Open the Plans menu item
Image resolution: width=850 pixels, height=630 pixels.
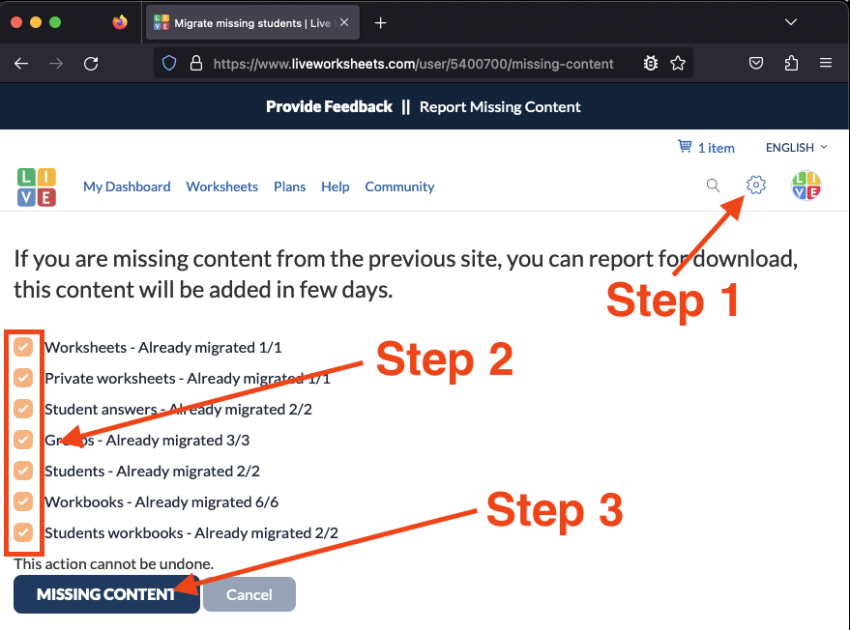point(289,187)
